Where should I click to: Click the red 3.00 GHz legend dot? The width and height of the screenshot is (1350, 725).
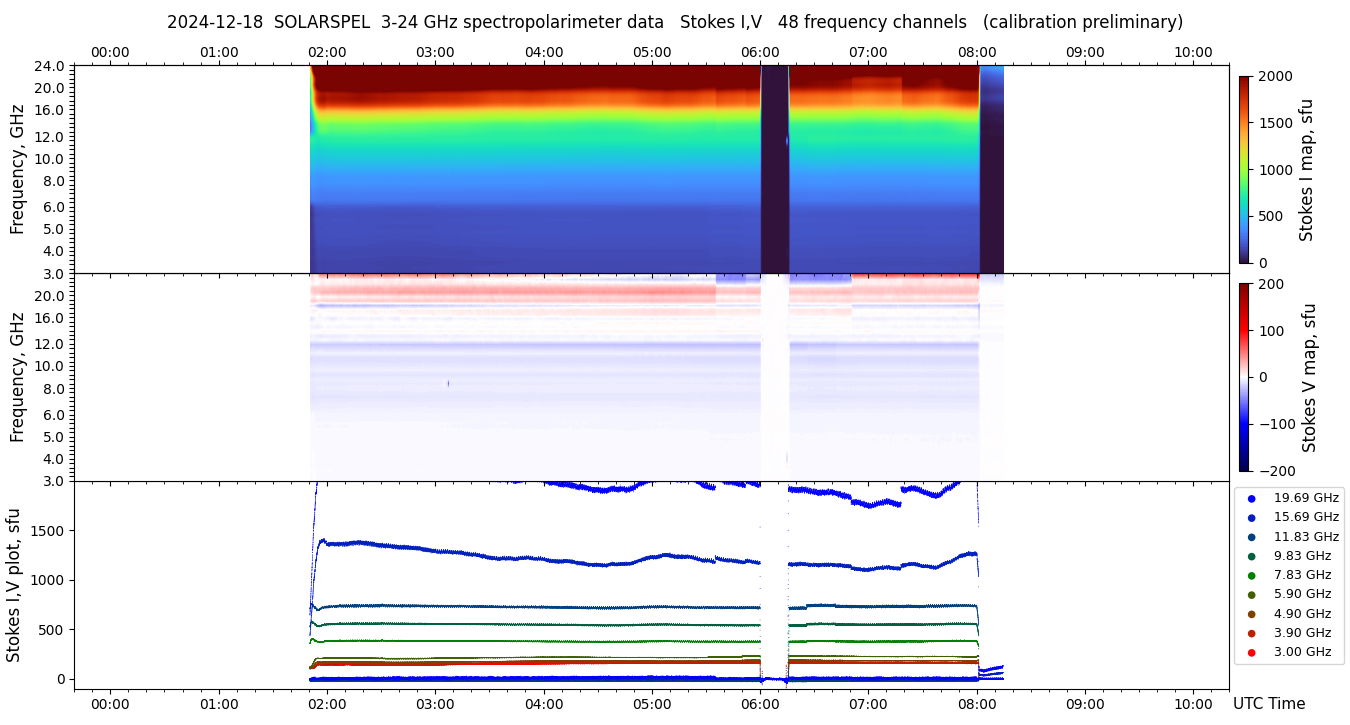coord(1251,652)
